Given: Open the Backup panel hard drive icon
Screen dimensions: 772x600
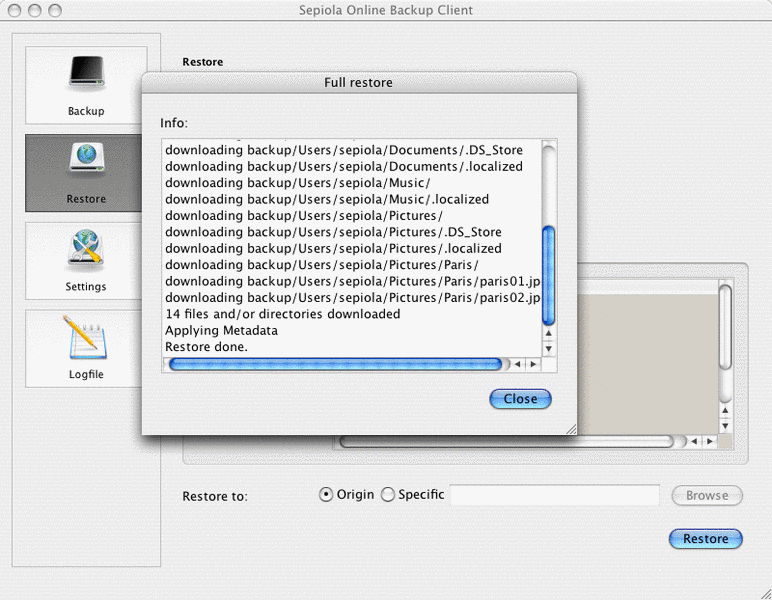Looking at the screenshot, I should click(87, 73).
